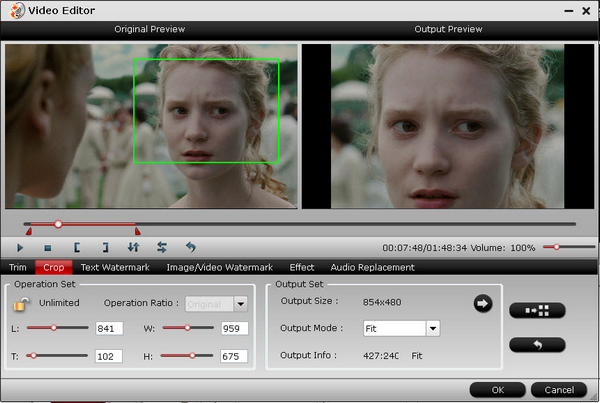This screenshot has width=600, height=403.
Task: Click the Volume slider handle
Action: click(x=556, y=247)
